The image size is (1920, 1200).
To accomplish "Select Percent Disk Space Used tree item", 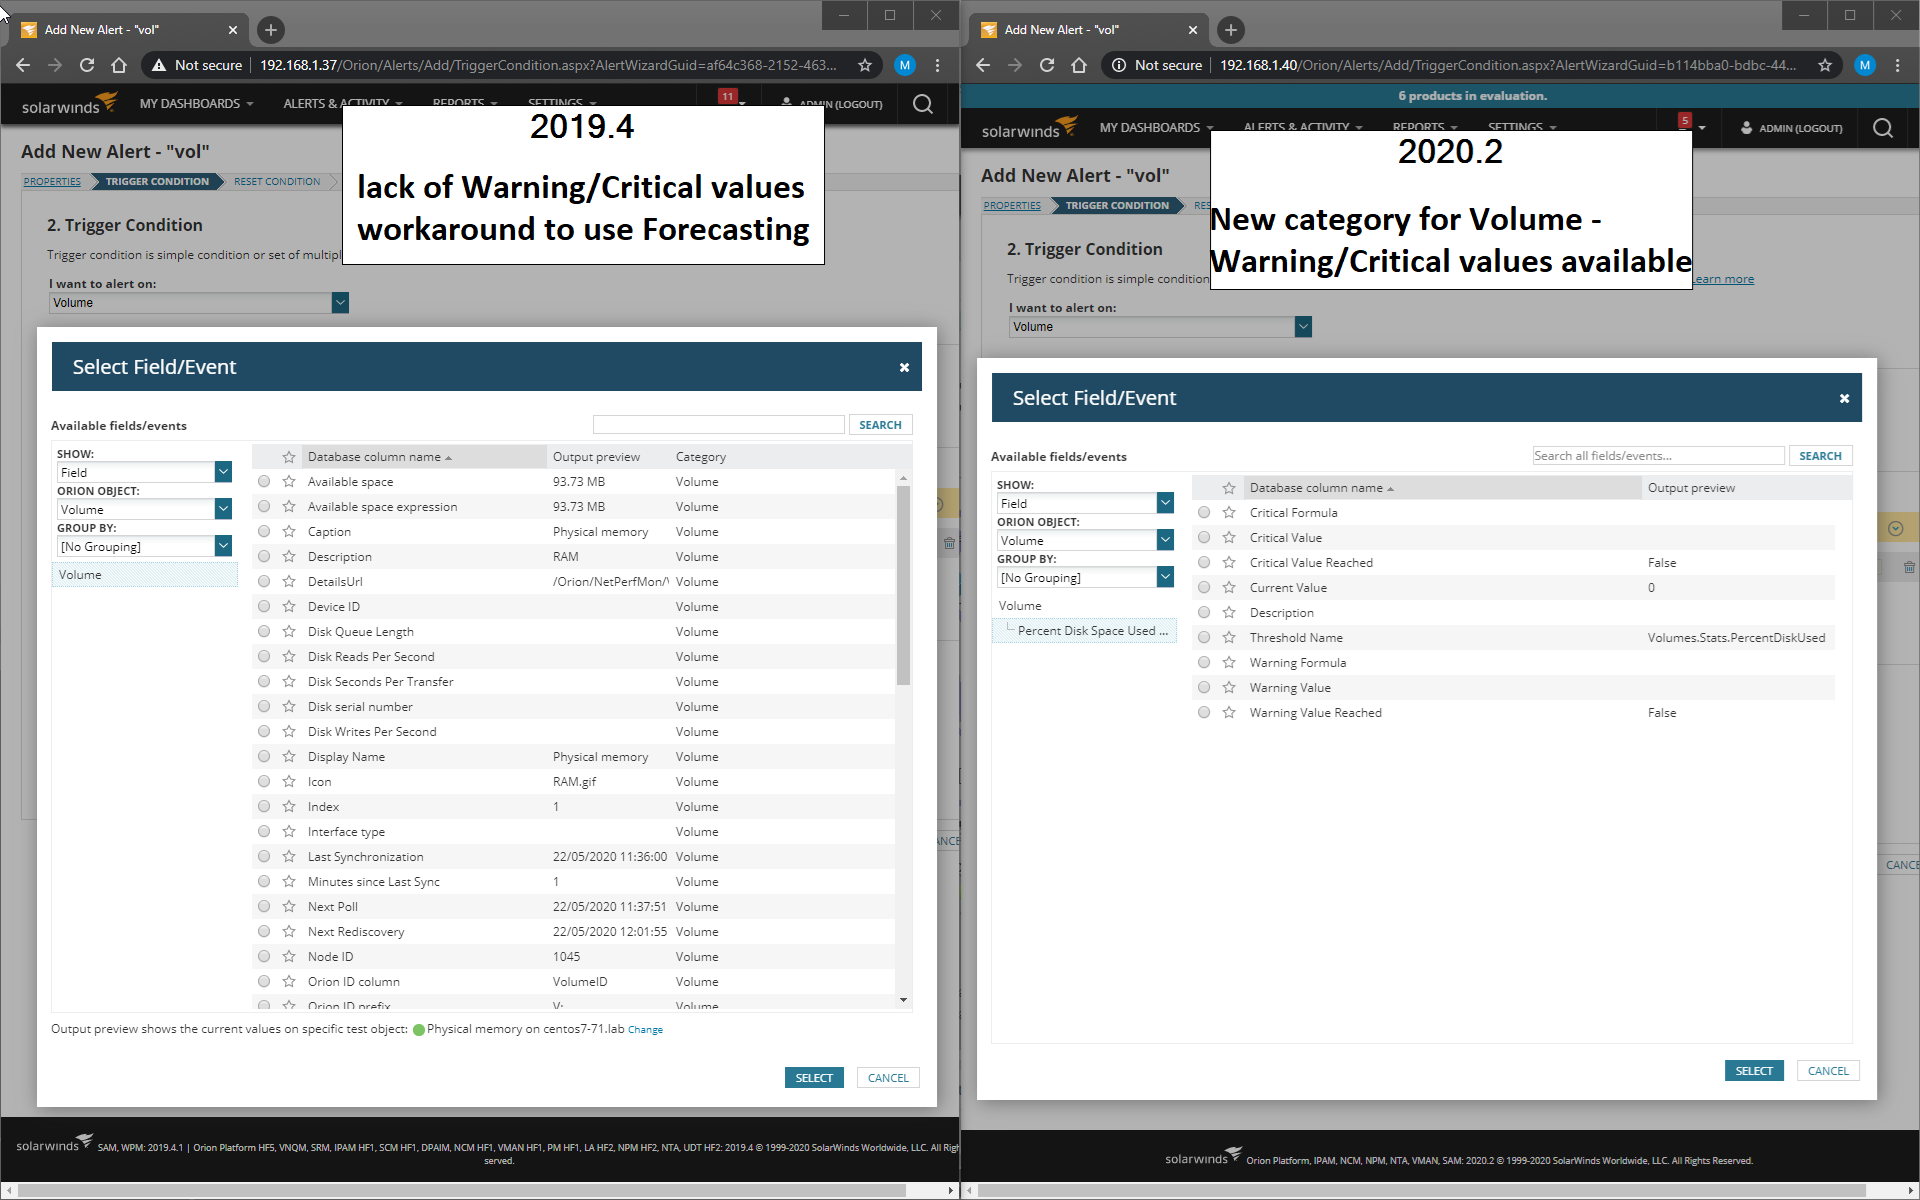I will 1091,631.
